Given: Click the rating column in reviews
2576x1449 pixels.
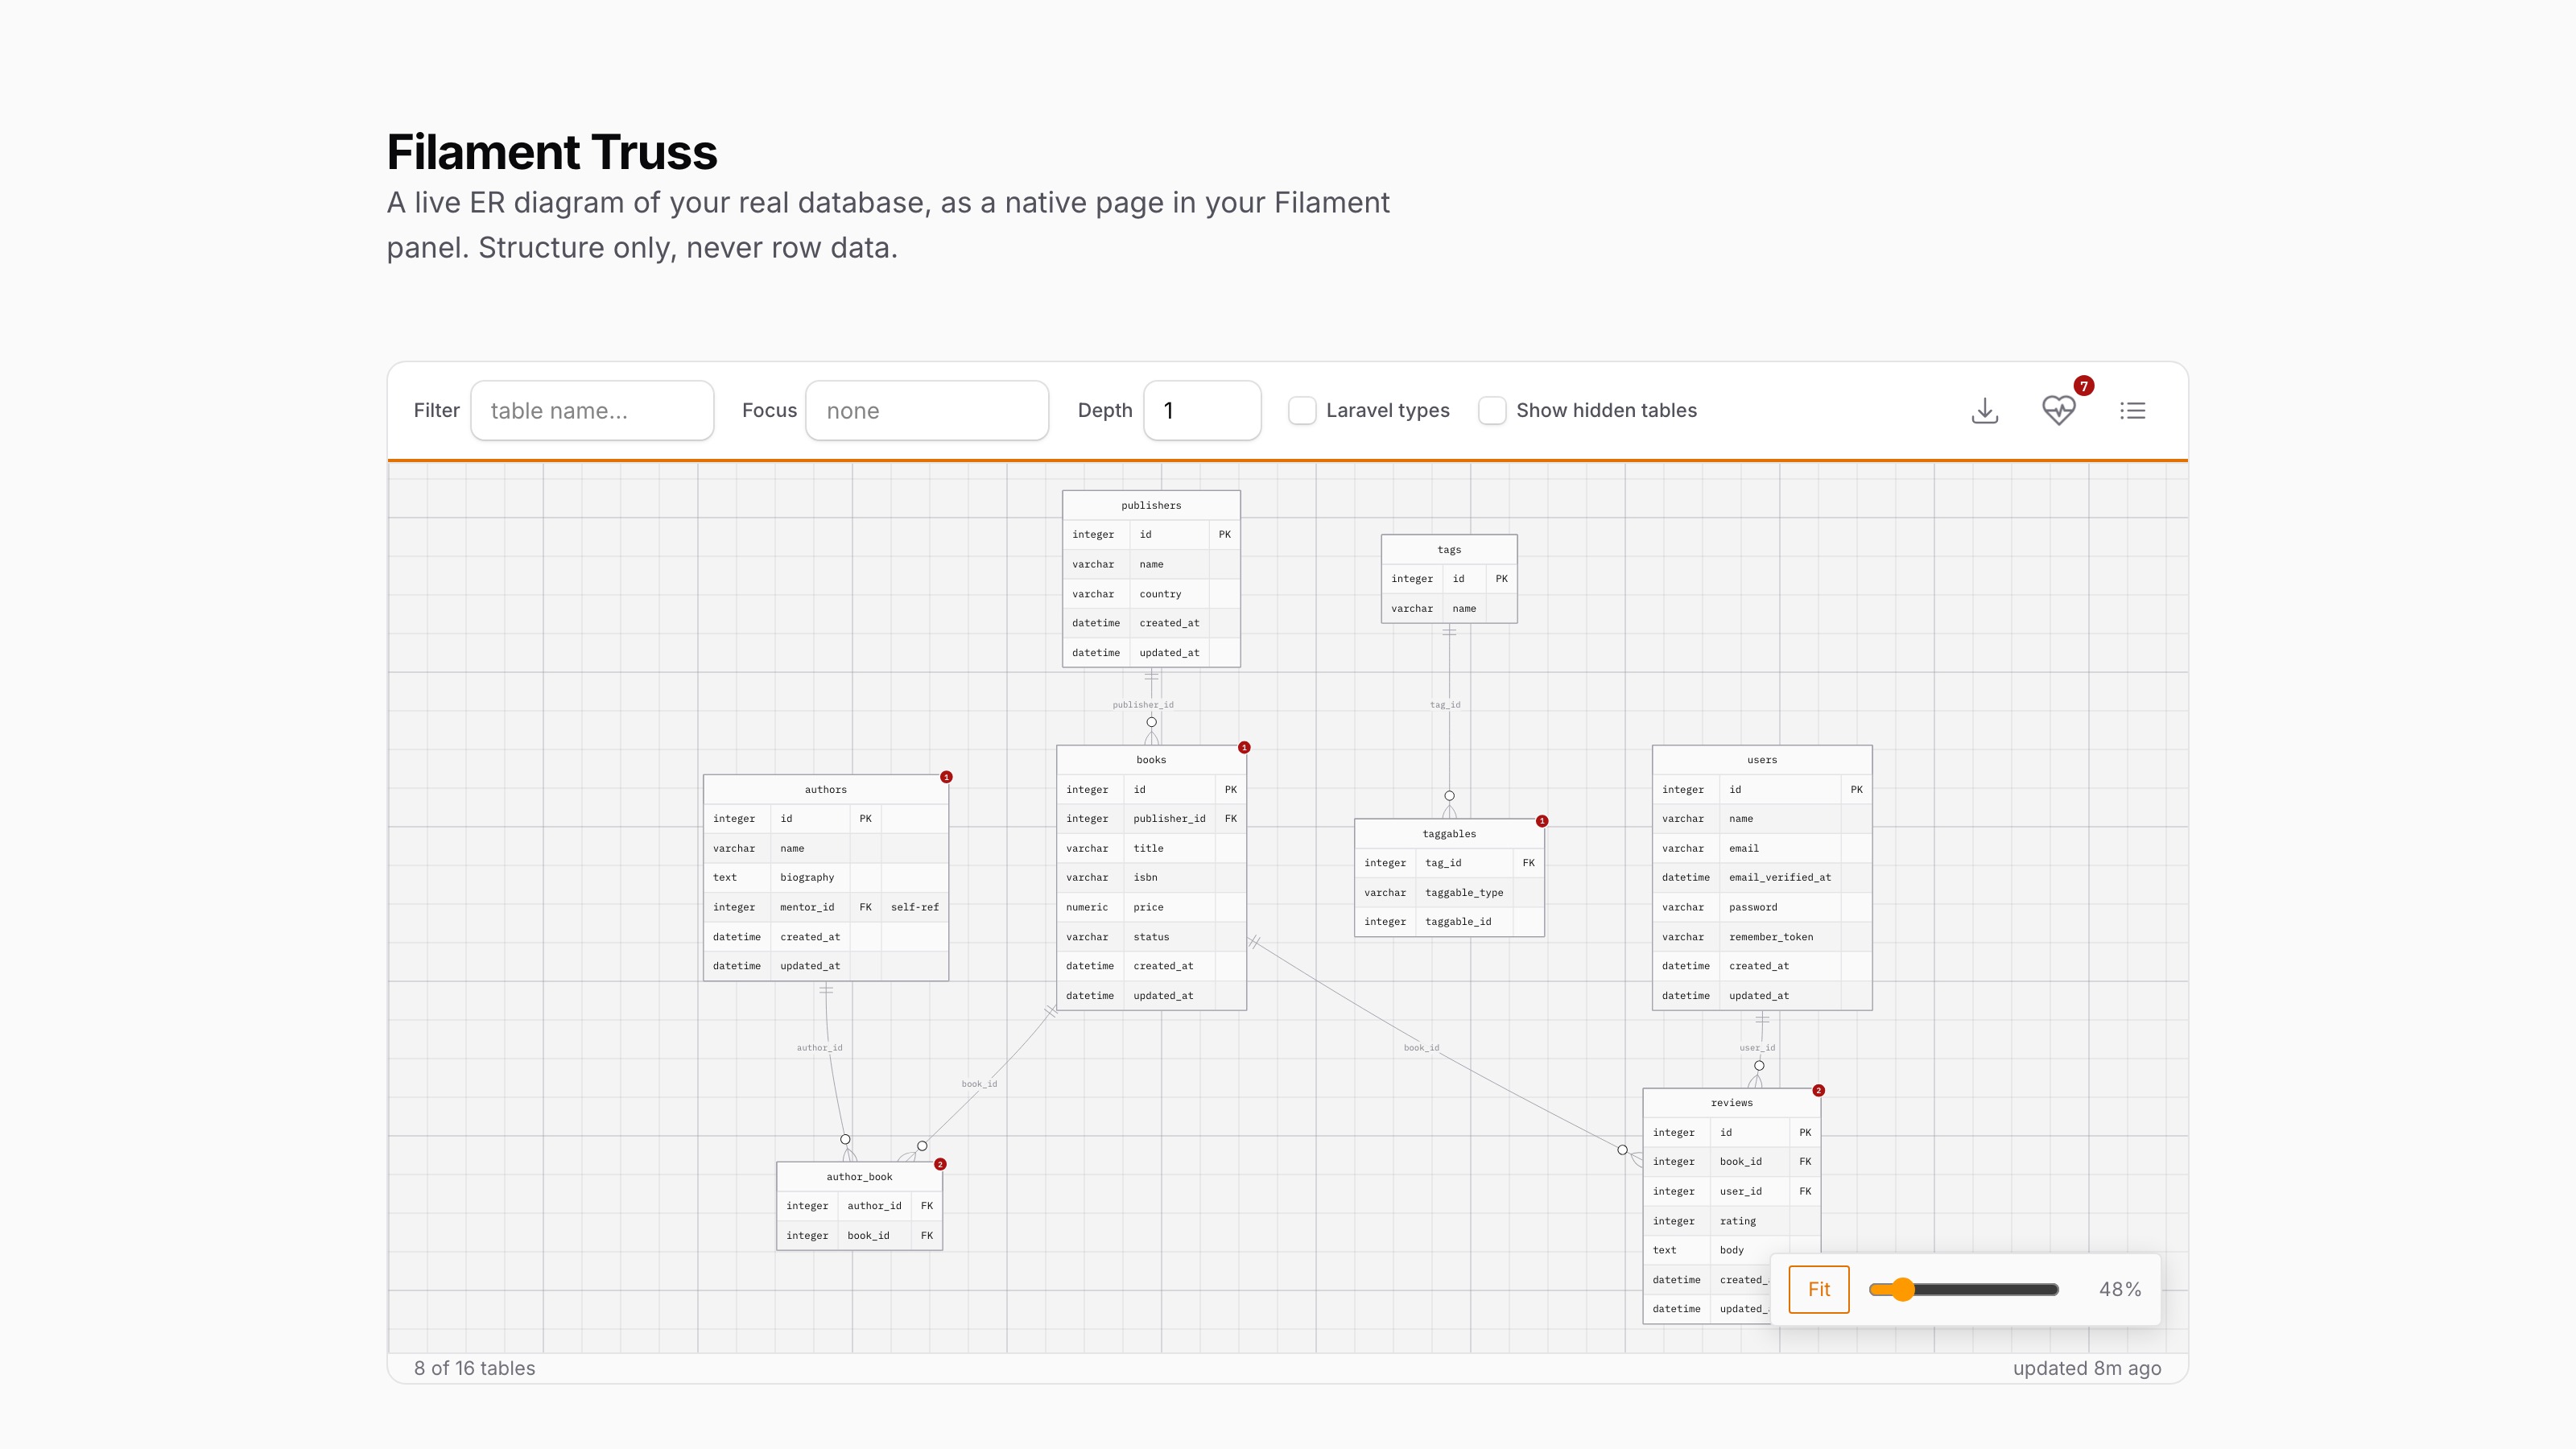Looking at the screenshot, I should click(1731, 1221).
